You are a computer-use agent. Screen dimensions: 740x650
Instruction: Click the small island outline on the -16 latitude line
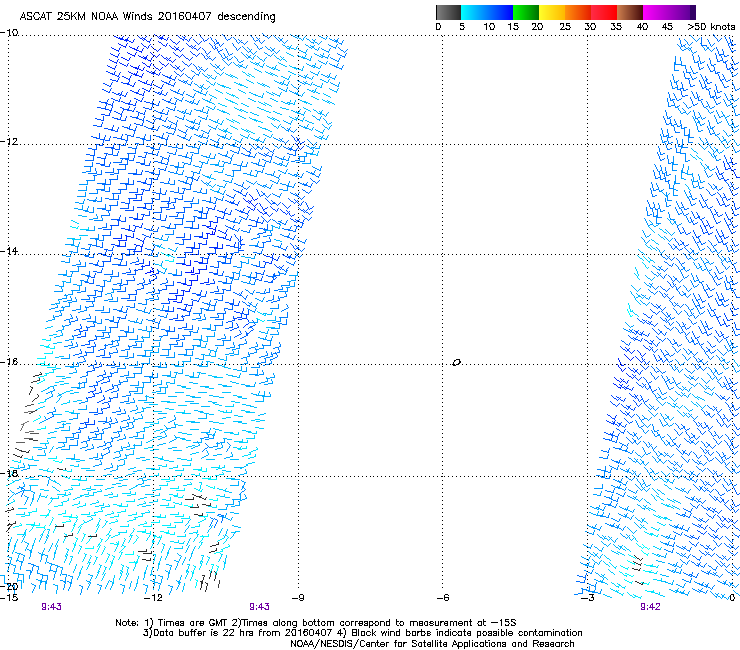click(x=456, y=363)
